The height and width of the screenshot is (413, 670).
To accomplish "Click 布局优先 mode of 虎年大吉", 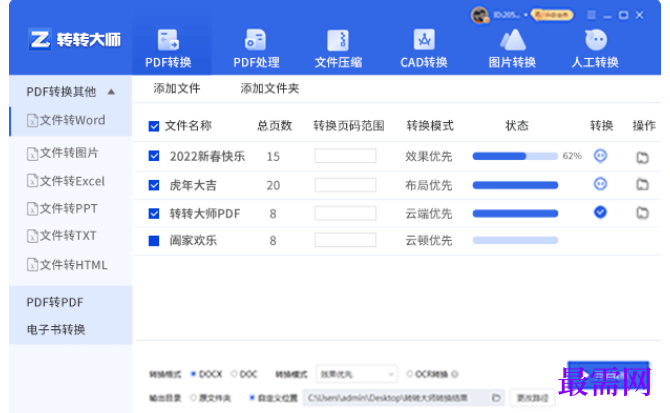I will coord(429,185).
